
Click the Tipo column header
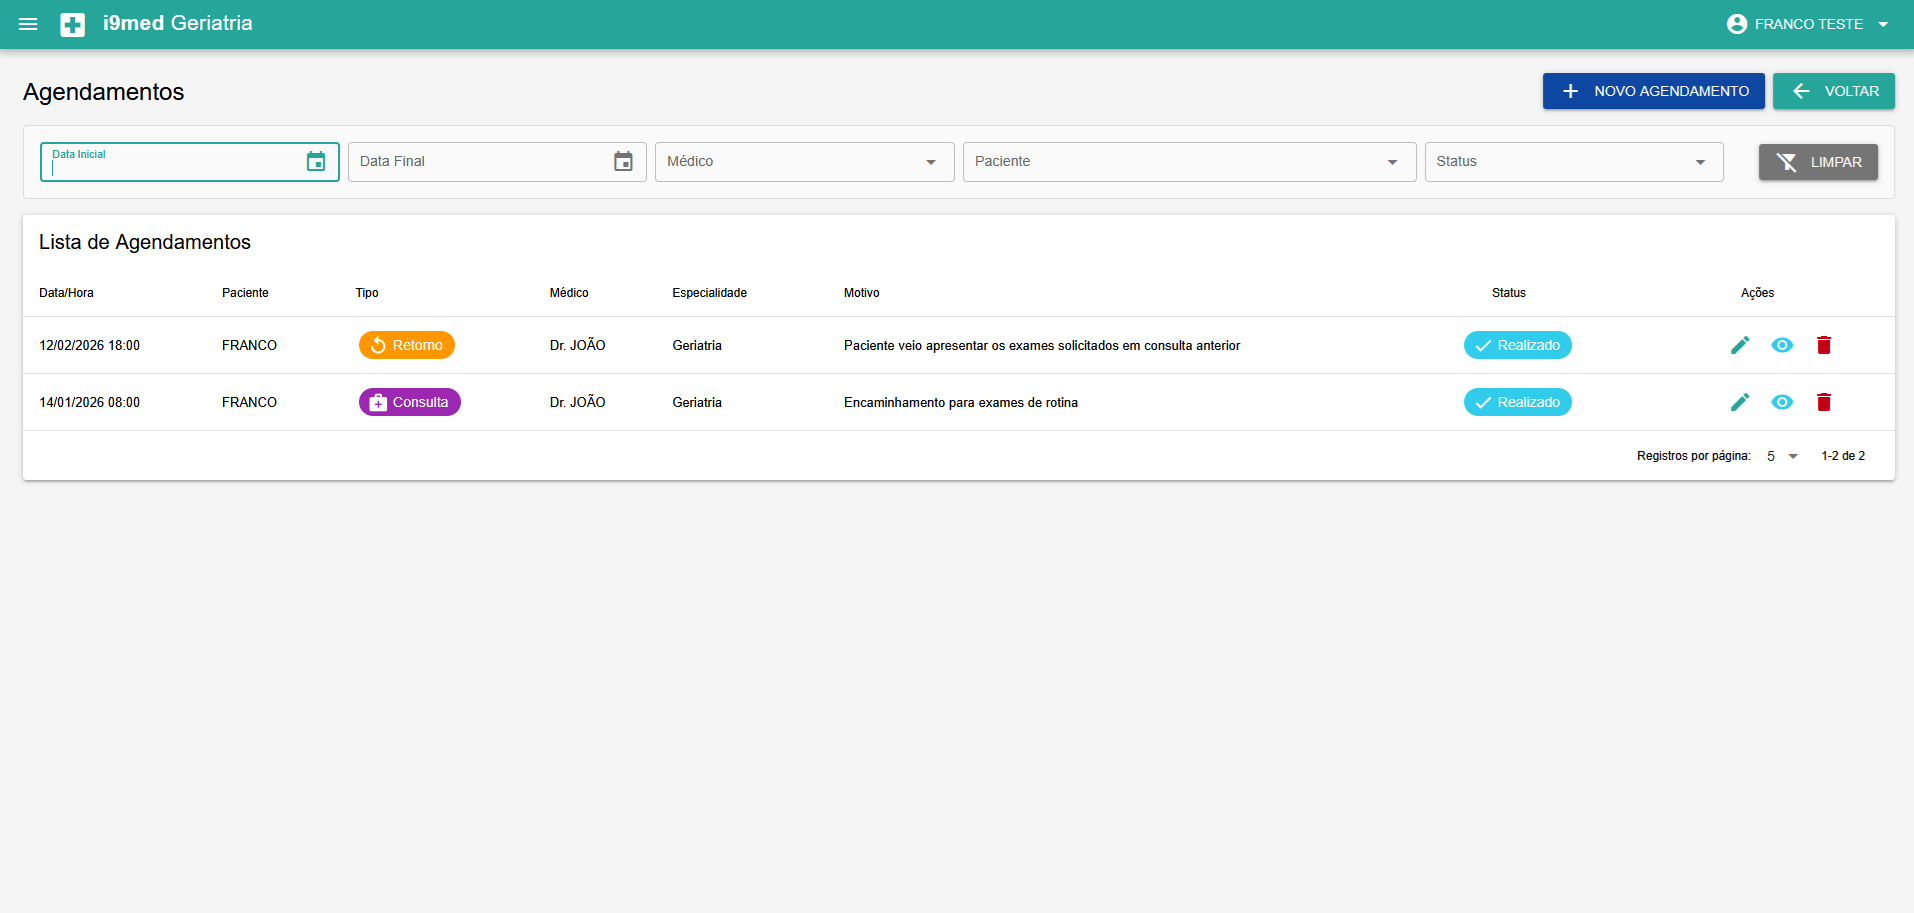point(367,293)
